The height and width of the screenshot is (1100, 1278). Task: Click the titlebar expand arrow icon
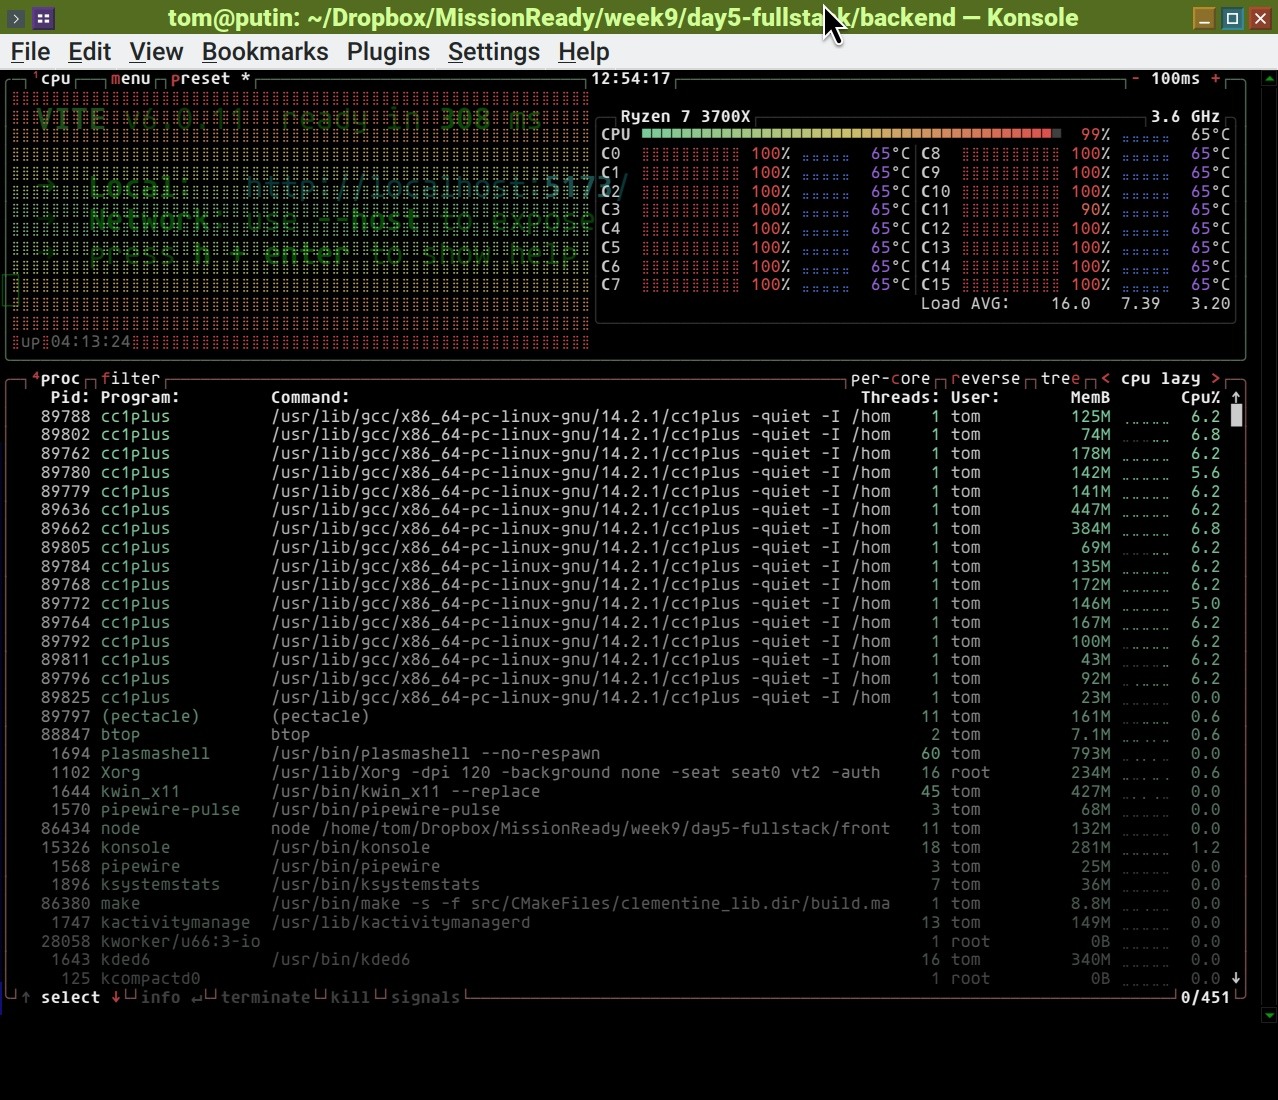click(15, 18)
